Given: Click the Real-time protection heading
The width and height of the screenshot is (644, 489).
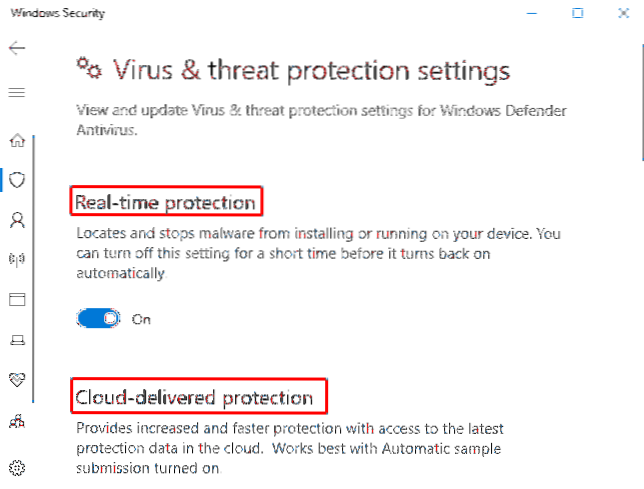Looking at the screenshot, I should click(166, 203).
